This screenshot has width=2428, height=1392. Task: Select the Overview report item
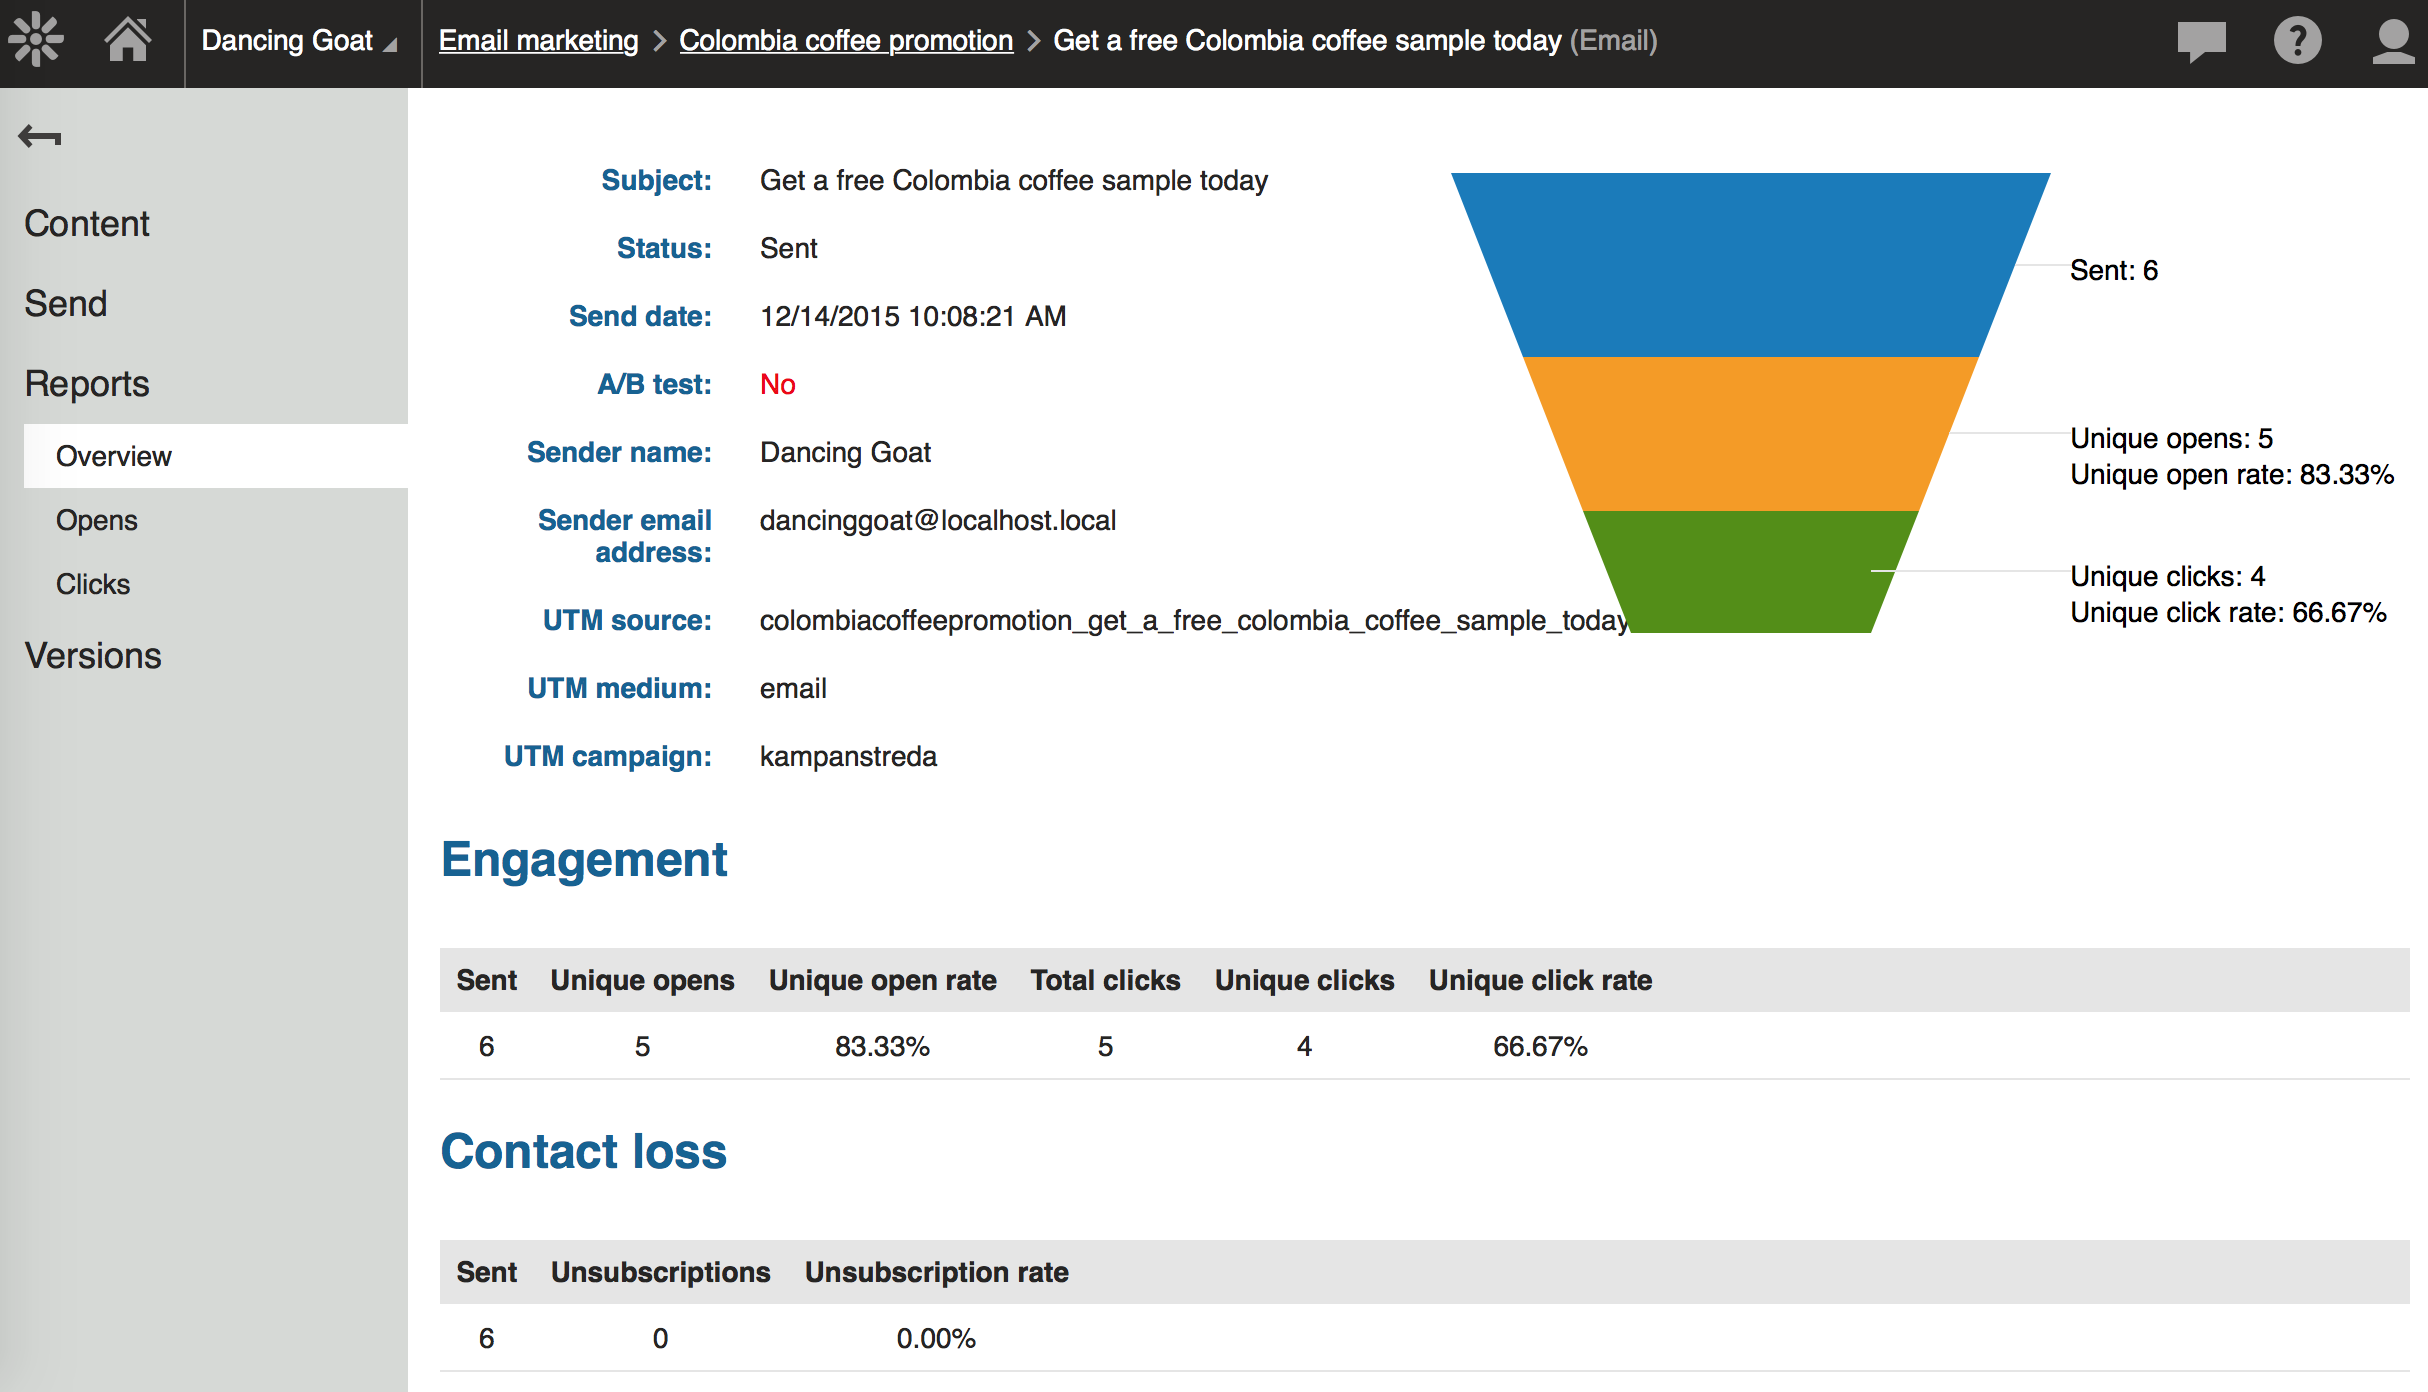coord(114,456)
